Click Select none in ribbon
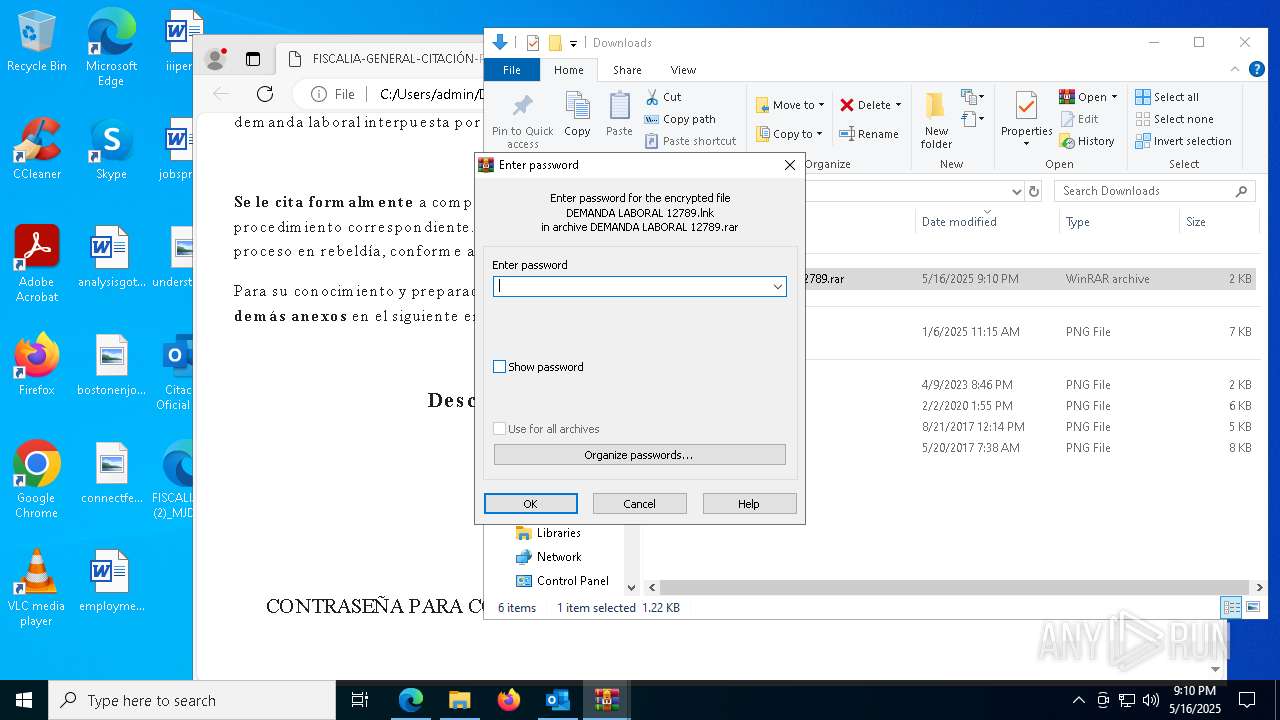Screen dimensions: 1280x720 point(1174,119)
